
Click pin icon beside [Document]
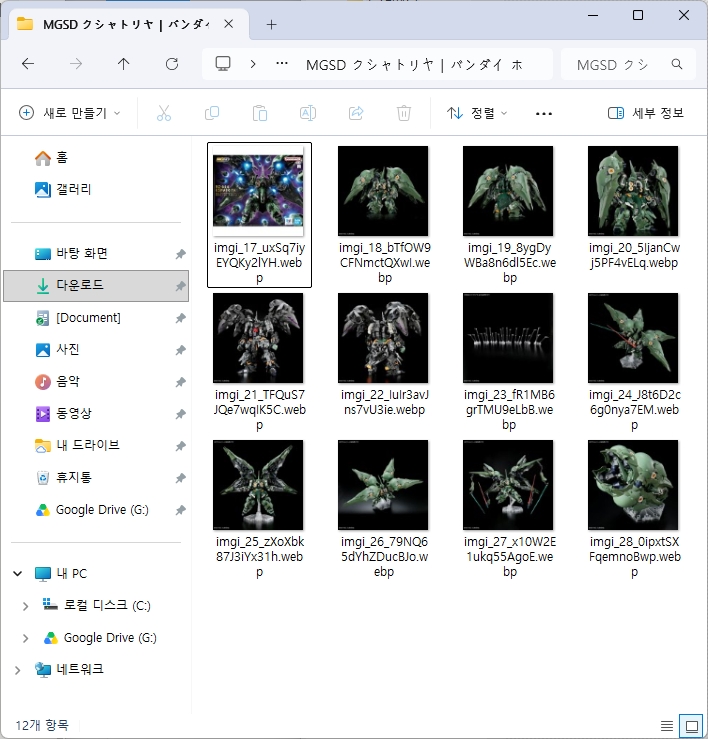click(180, 318)
